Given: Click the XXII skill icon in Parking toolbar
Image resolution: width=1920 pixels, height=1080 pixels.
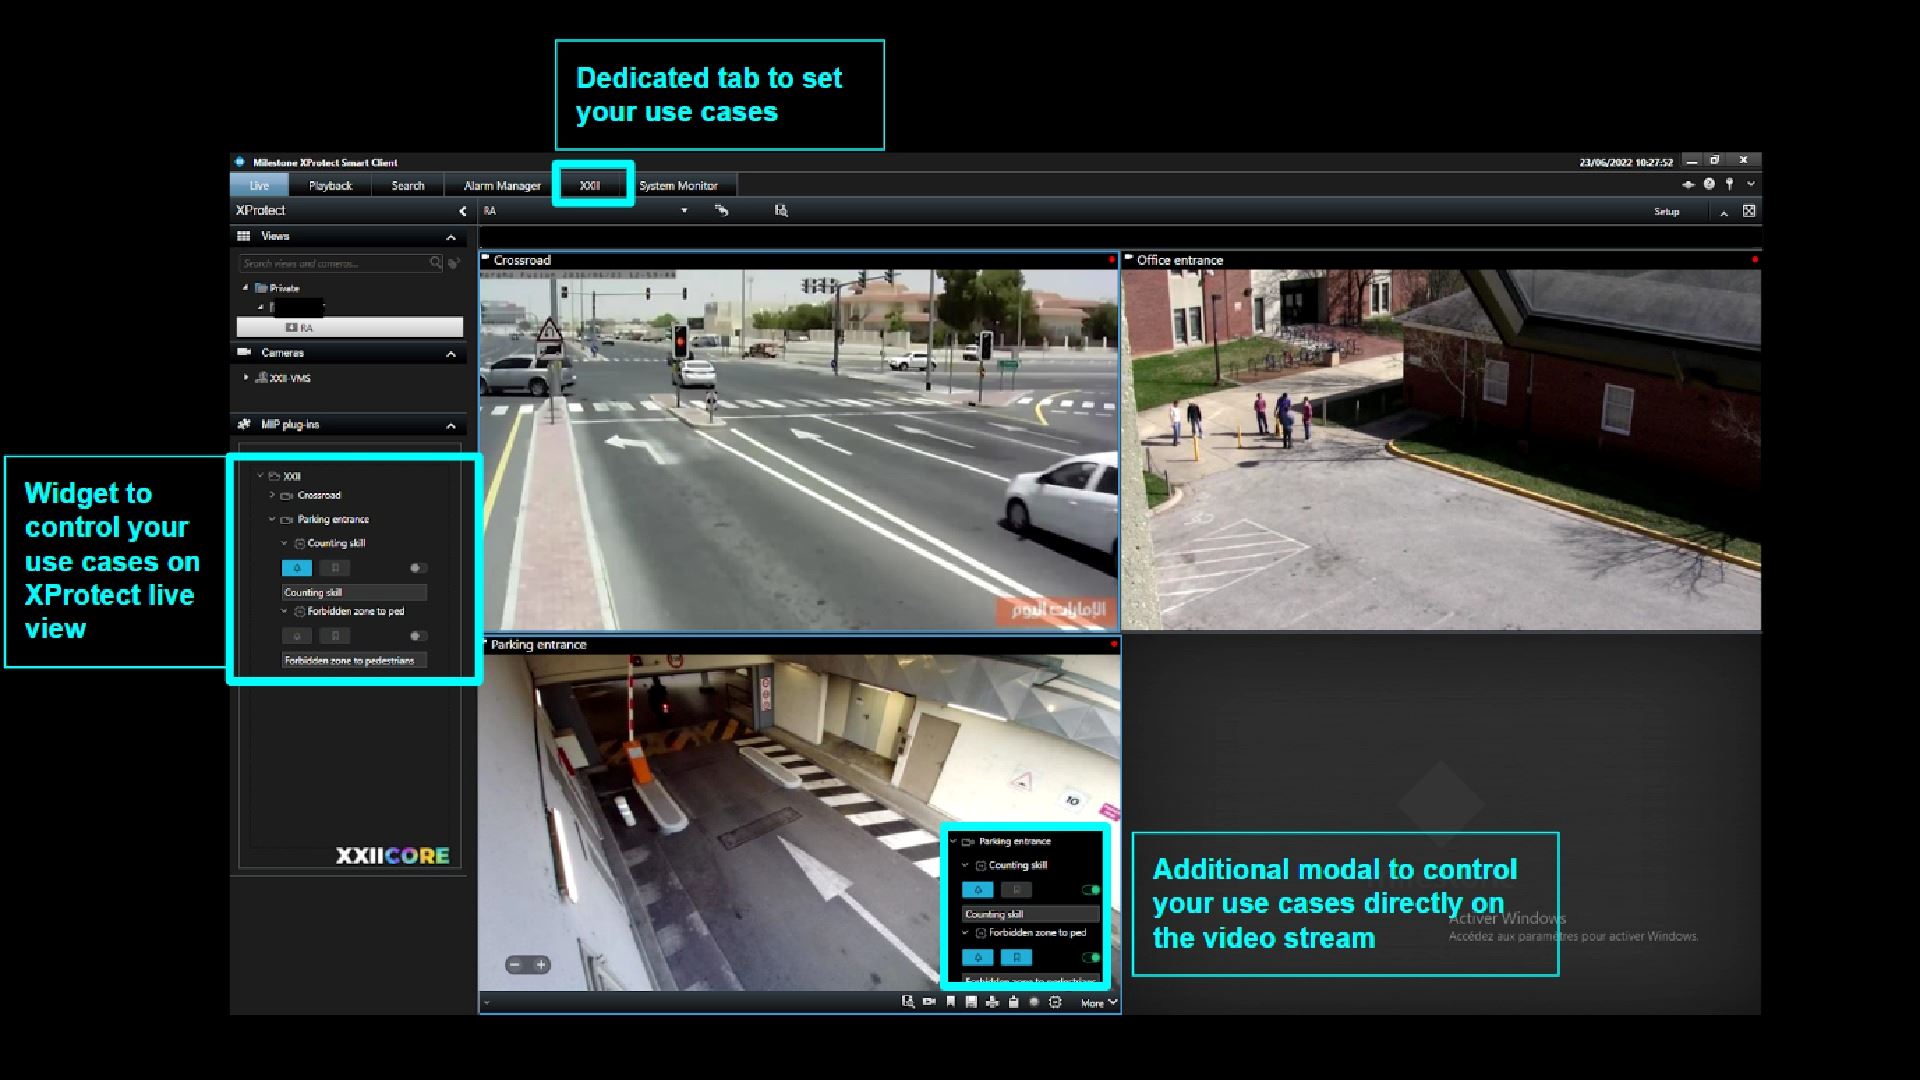Looking at the screenshot, I should pos(1055,1002).
